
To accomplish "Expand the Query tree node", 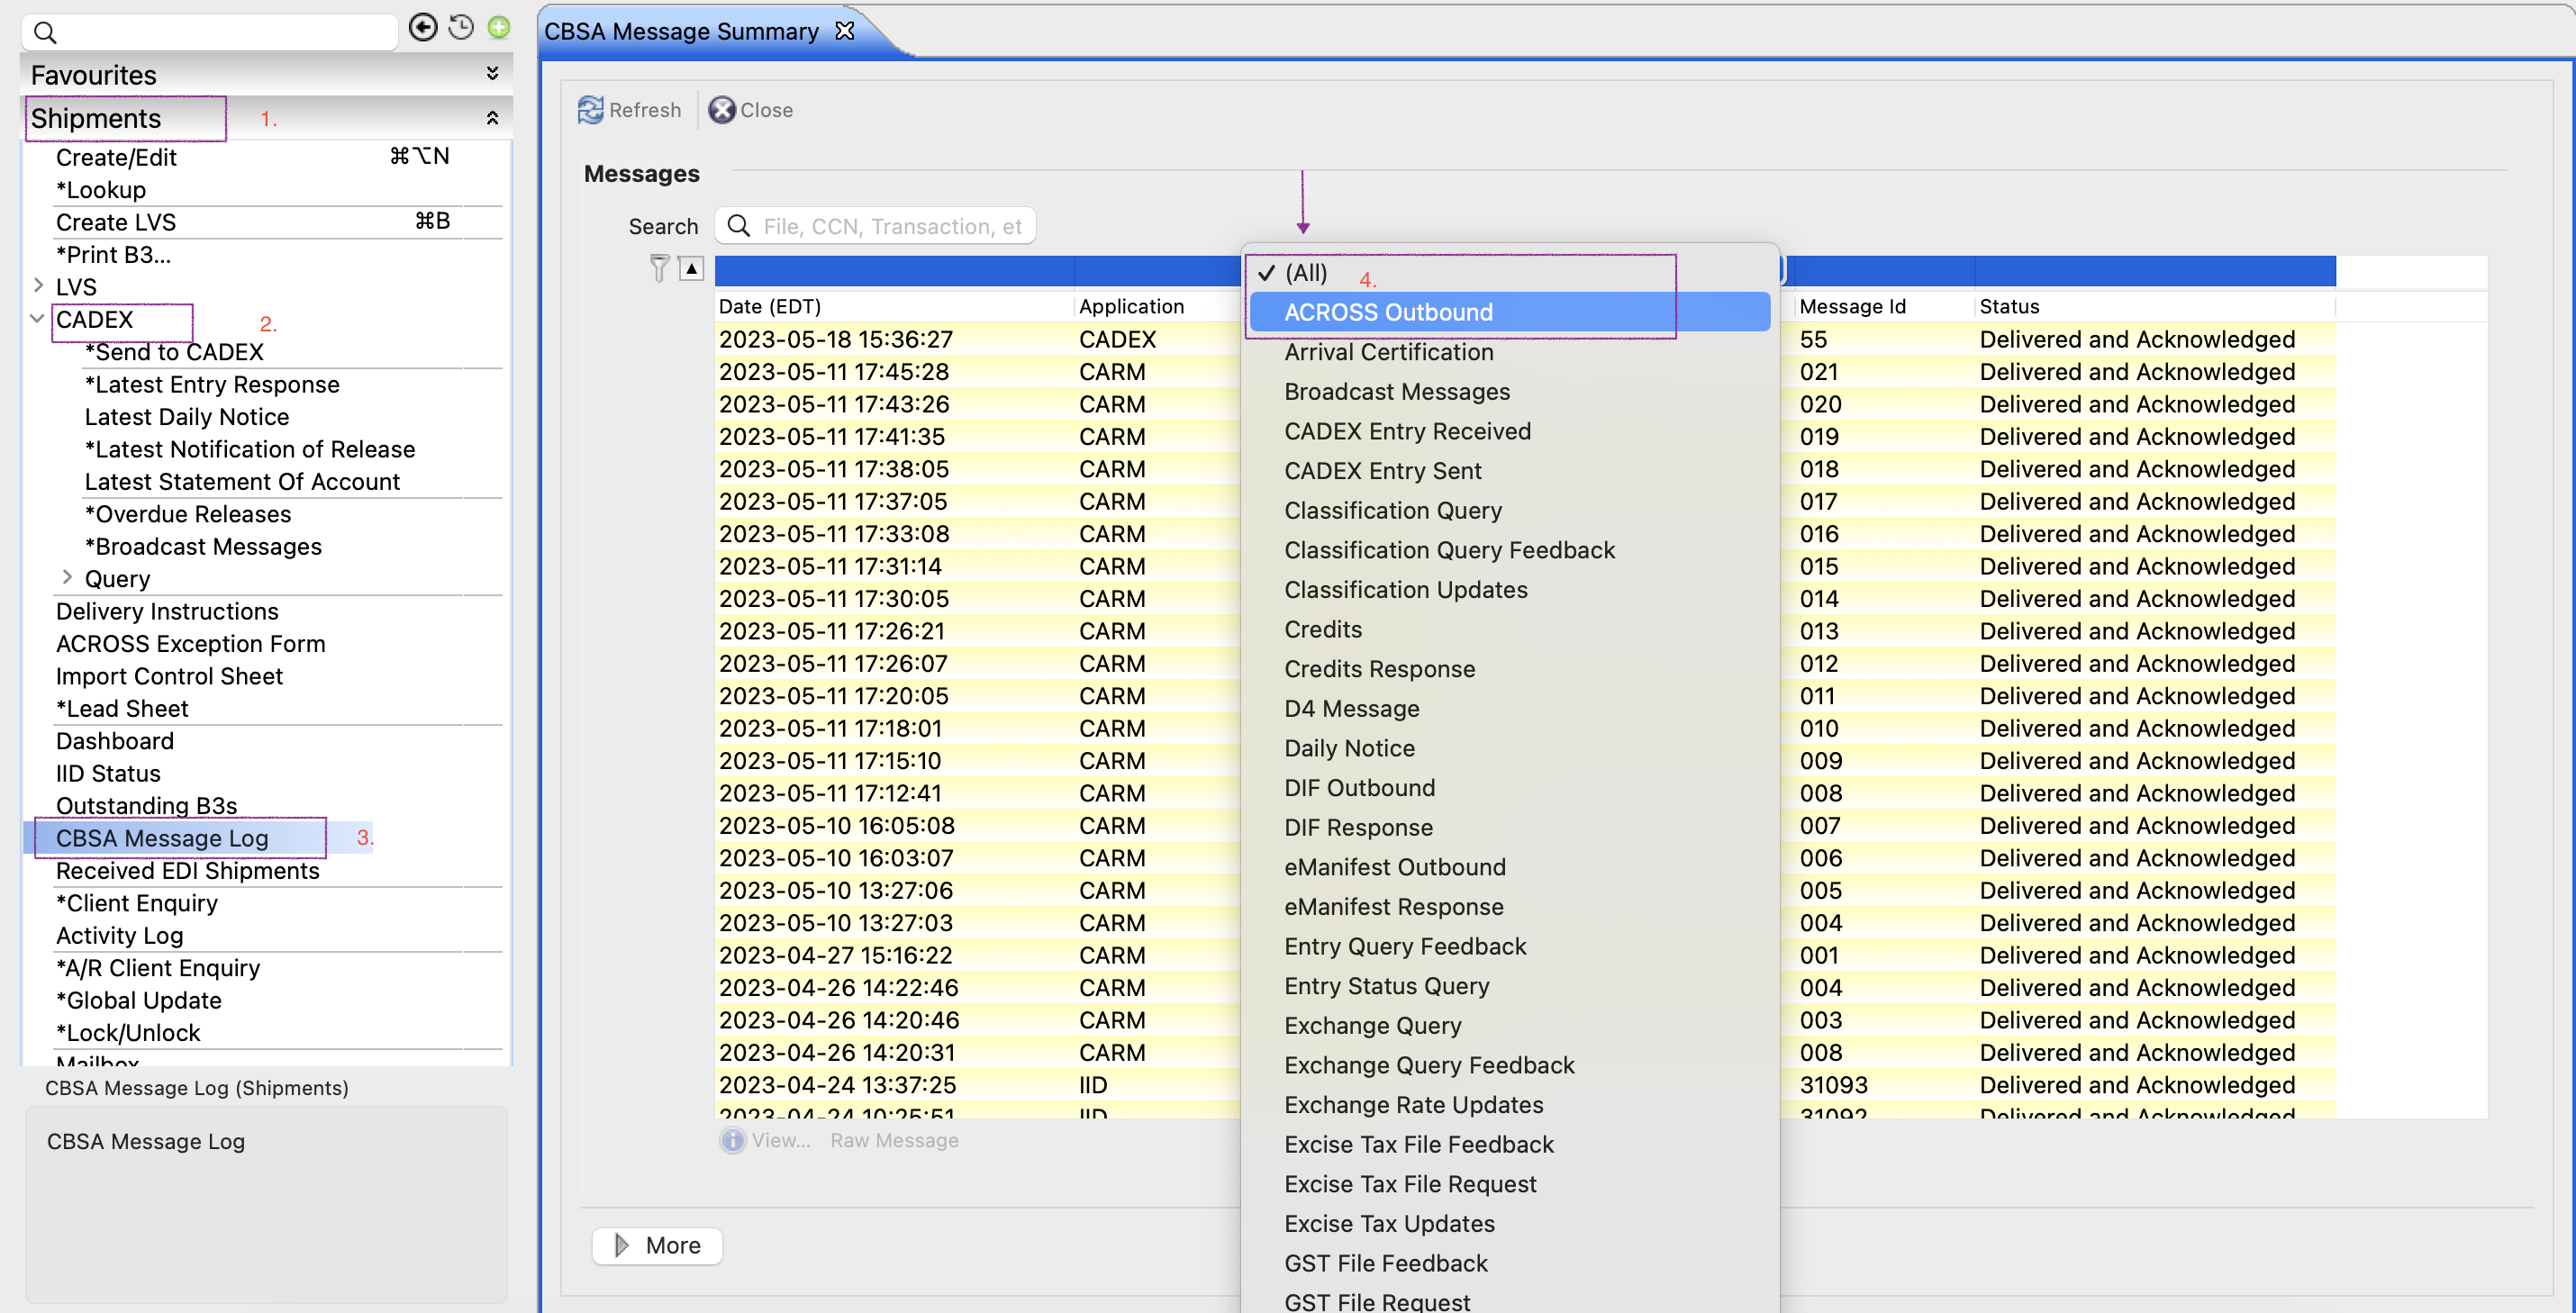I will (x=67, y=577).
